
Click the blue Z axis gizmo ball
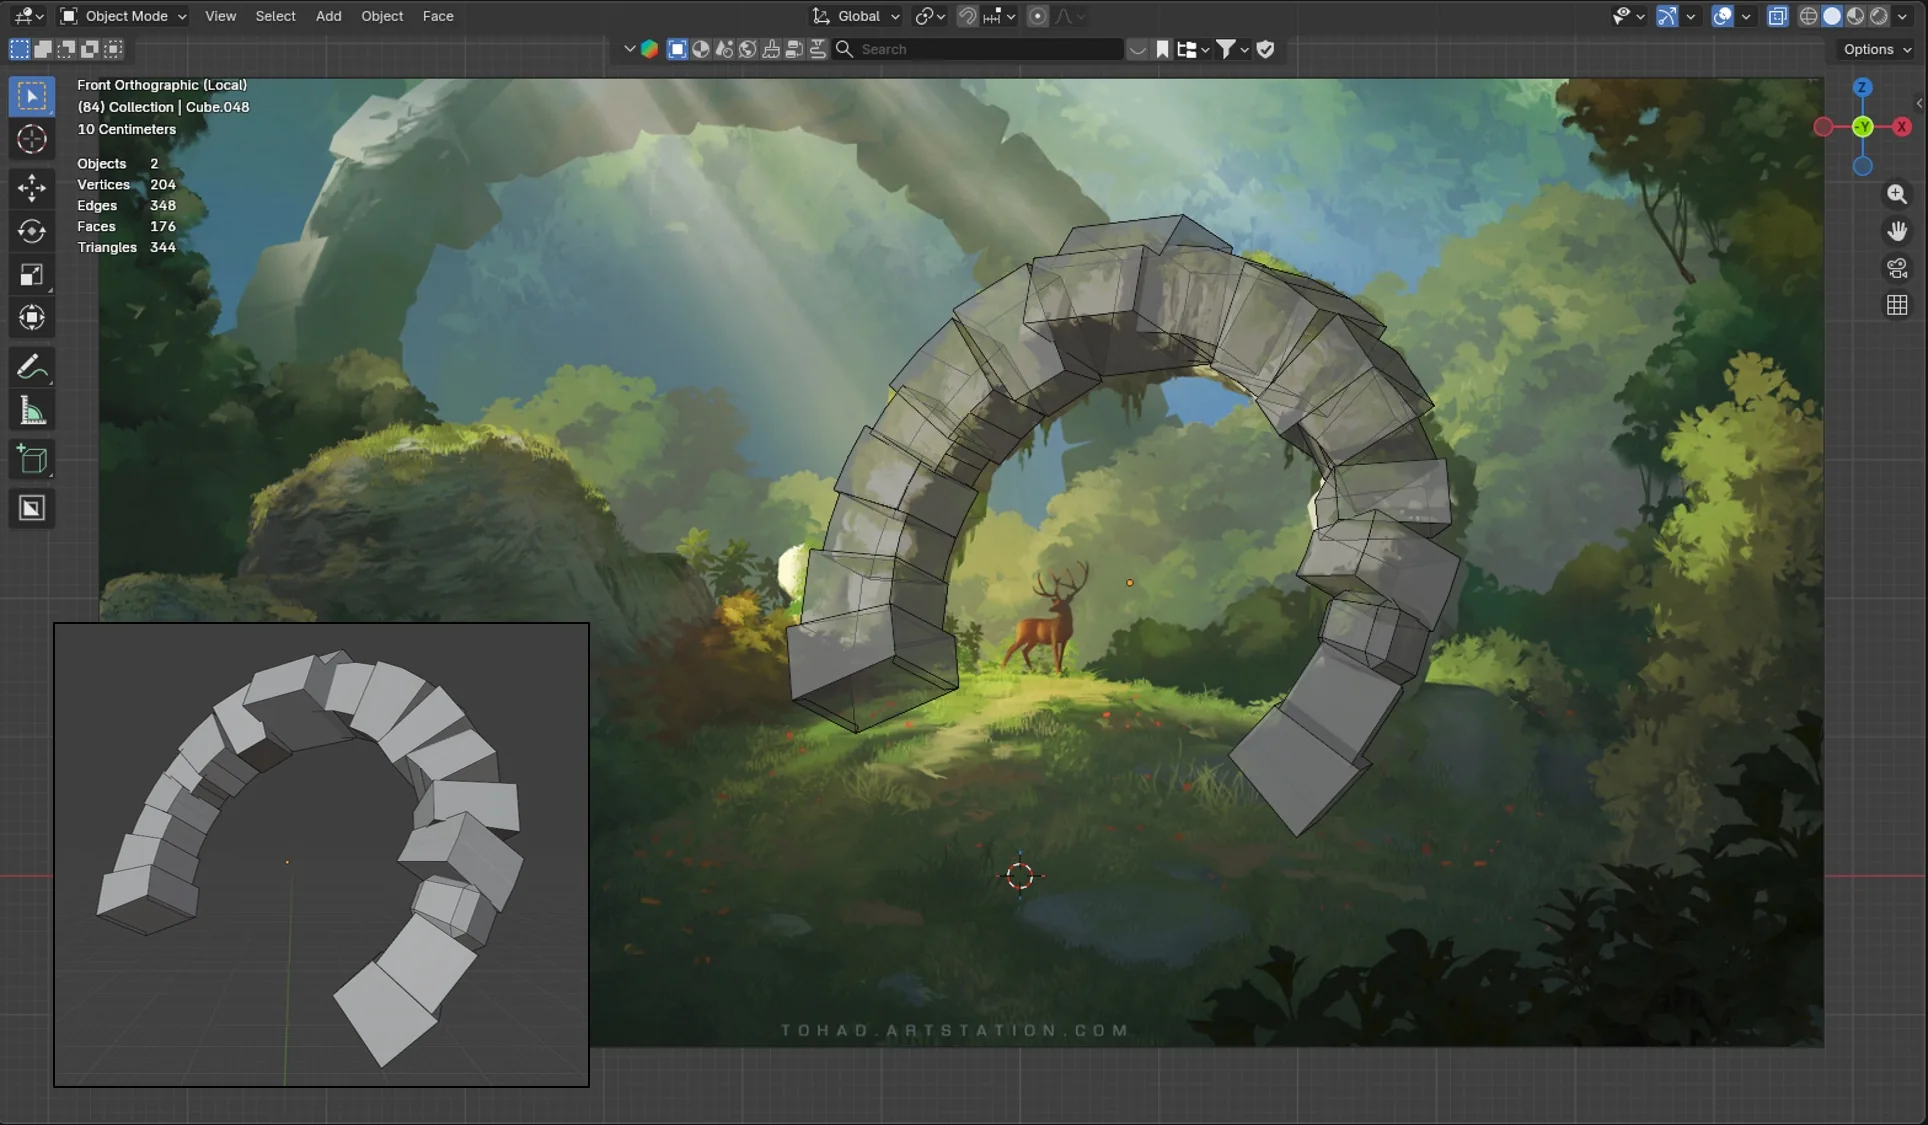pyautogui.click(x=1862, y=88)
